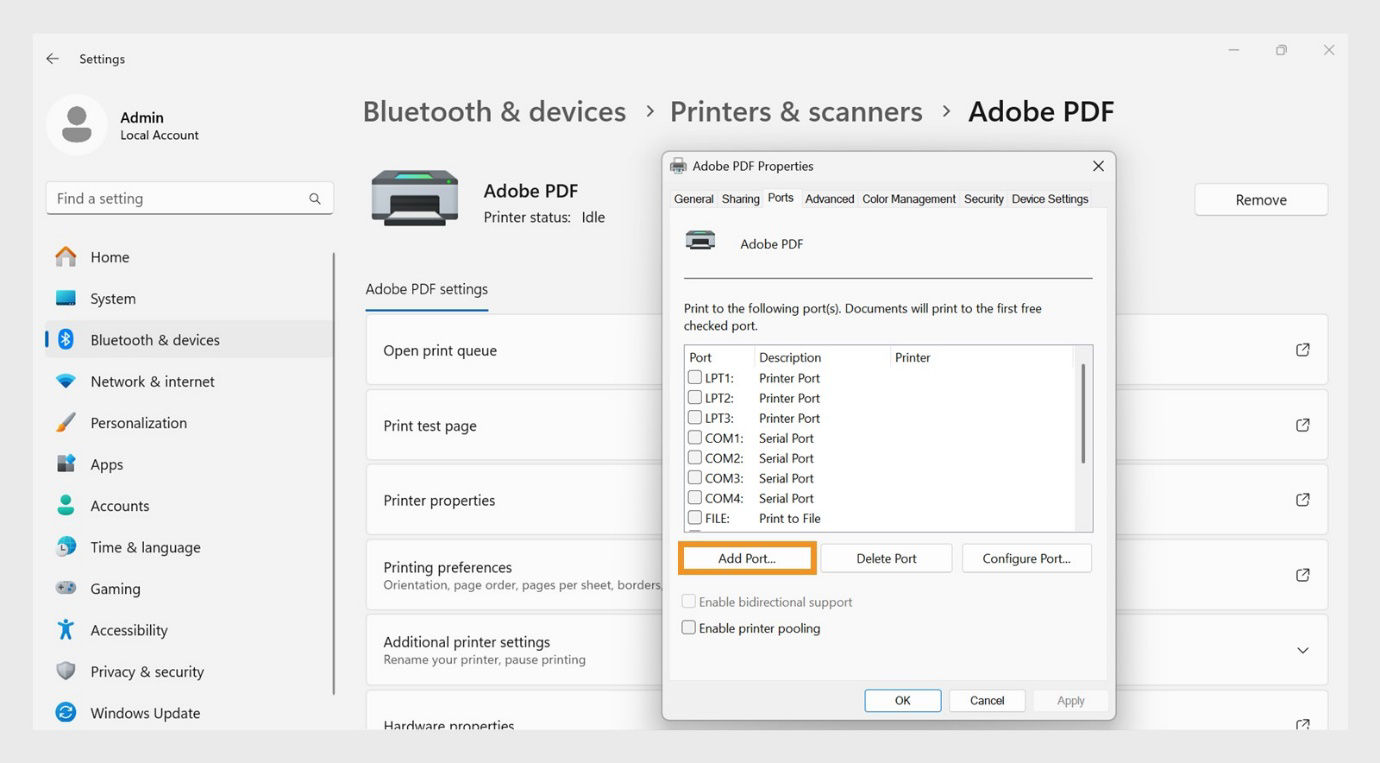This screenshot has height=763, width=1380.
Task: Click the Adobe PDF printer icon
Action: click(x=413, y=197)
